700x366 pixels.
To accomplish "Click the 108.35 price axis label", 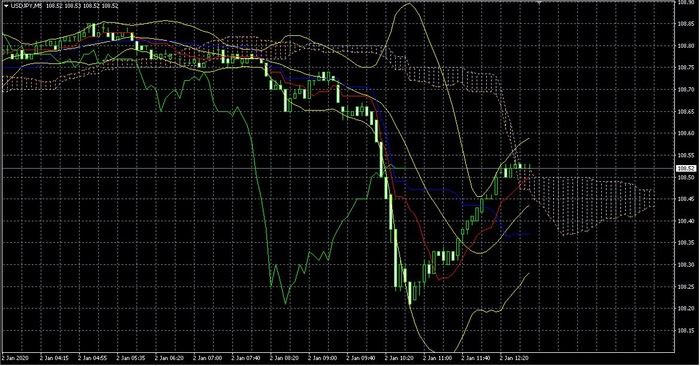I will (686, 243).
